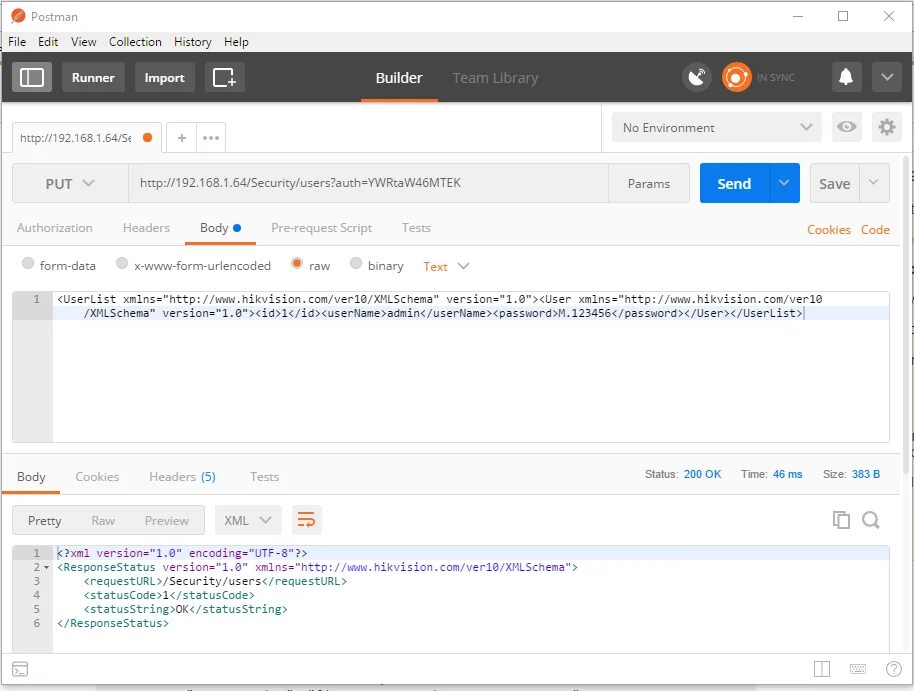
Task: Select binary body type
Action: coord(356,263)
